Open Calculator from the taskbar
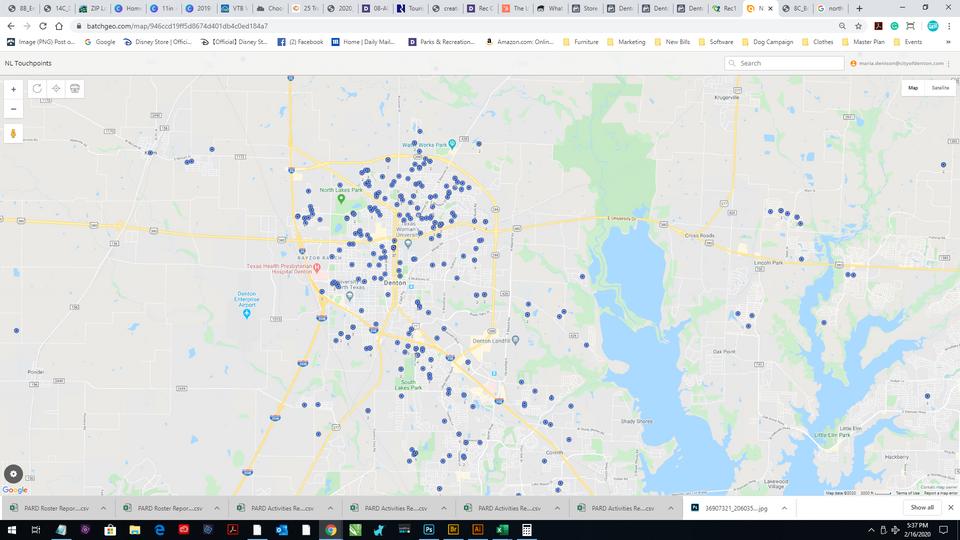This screenshot has width=960, height=540. (527, 530)
